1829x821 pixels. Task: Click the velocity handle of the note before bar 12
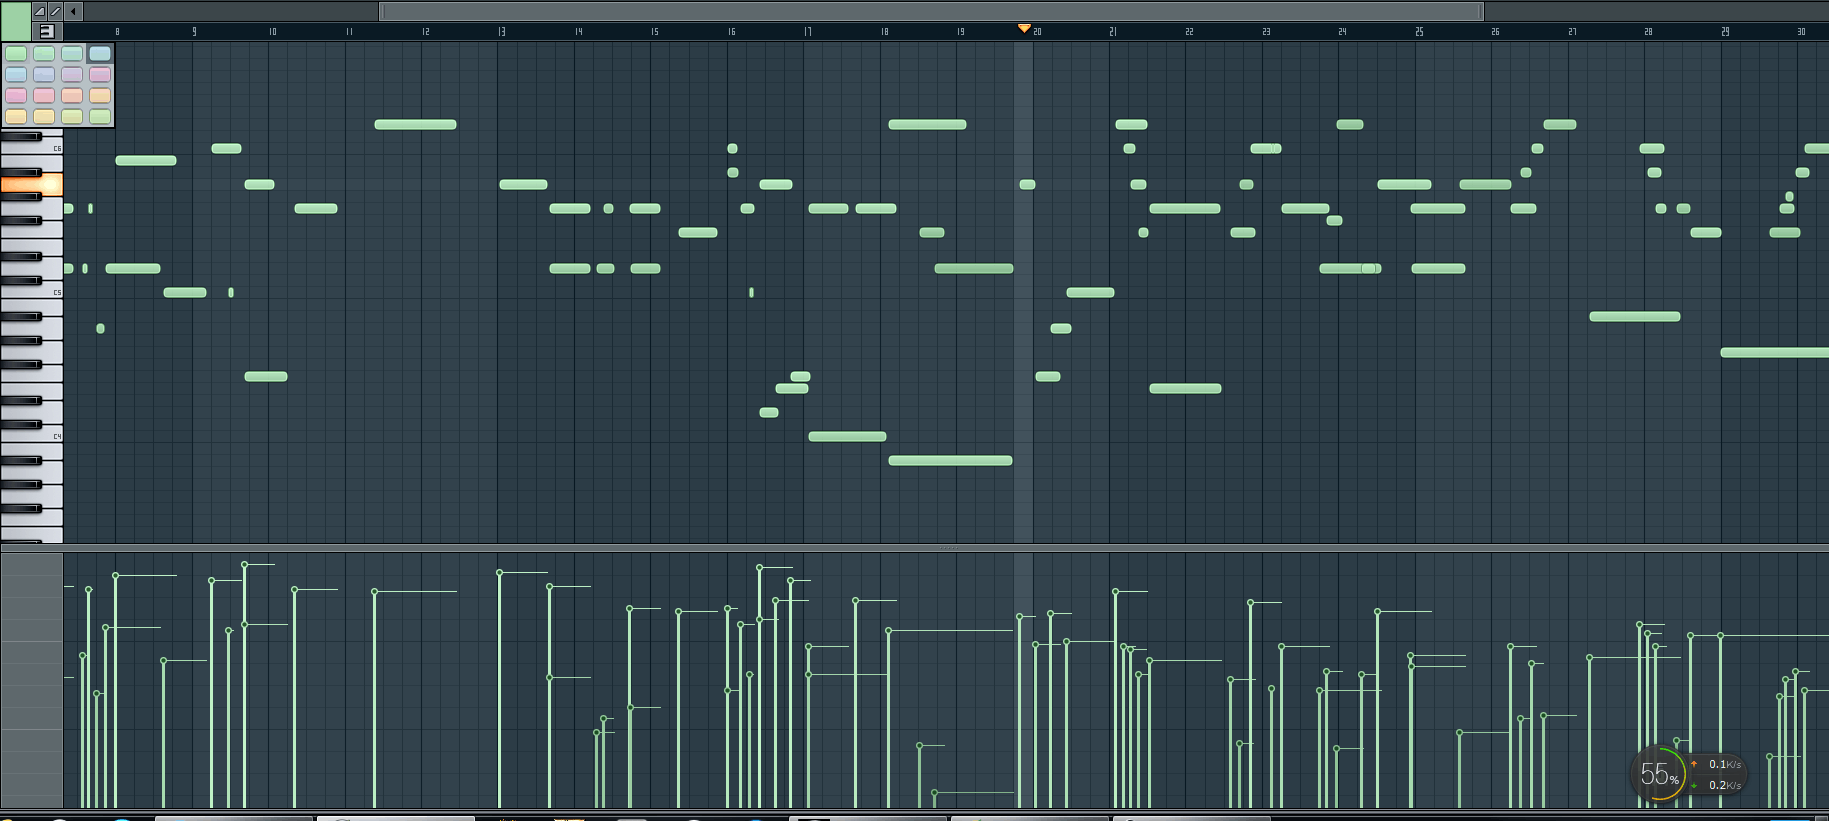point(374,591)
